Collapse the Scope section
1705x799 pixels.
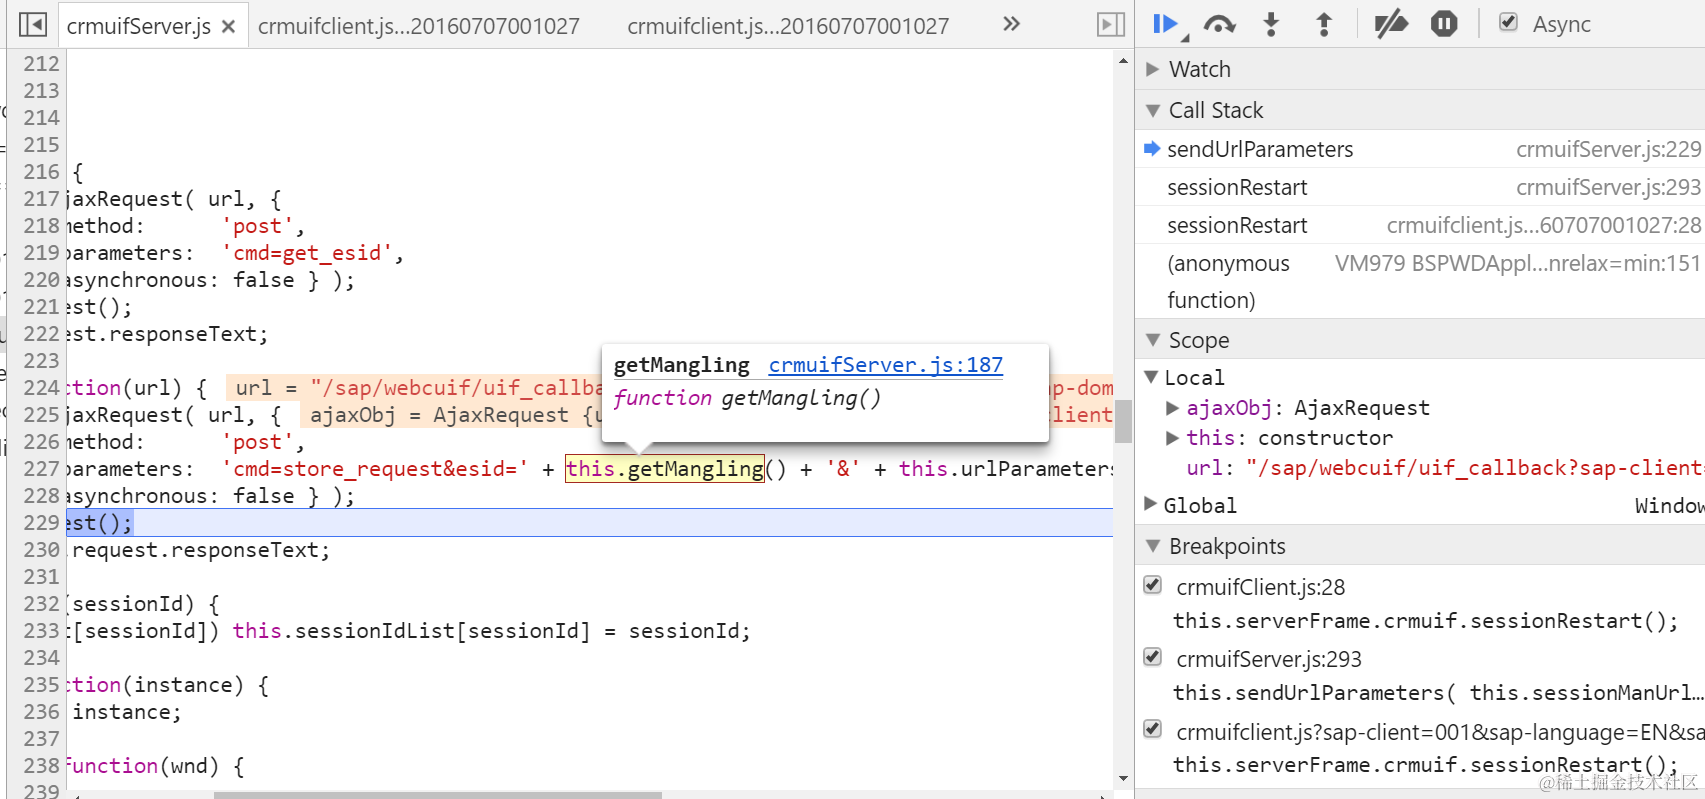pyautogui.click(x=1152, y=340)
